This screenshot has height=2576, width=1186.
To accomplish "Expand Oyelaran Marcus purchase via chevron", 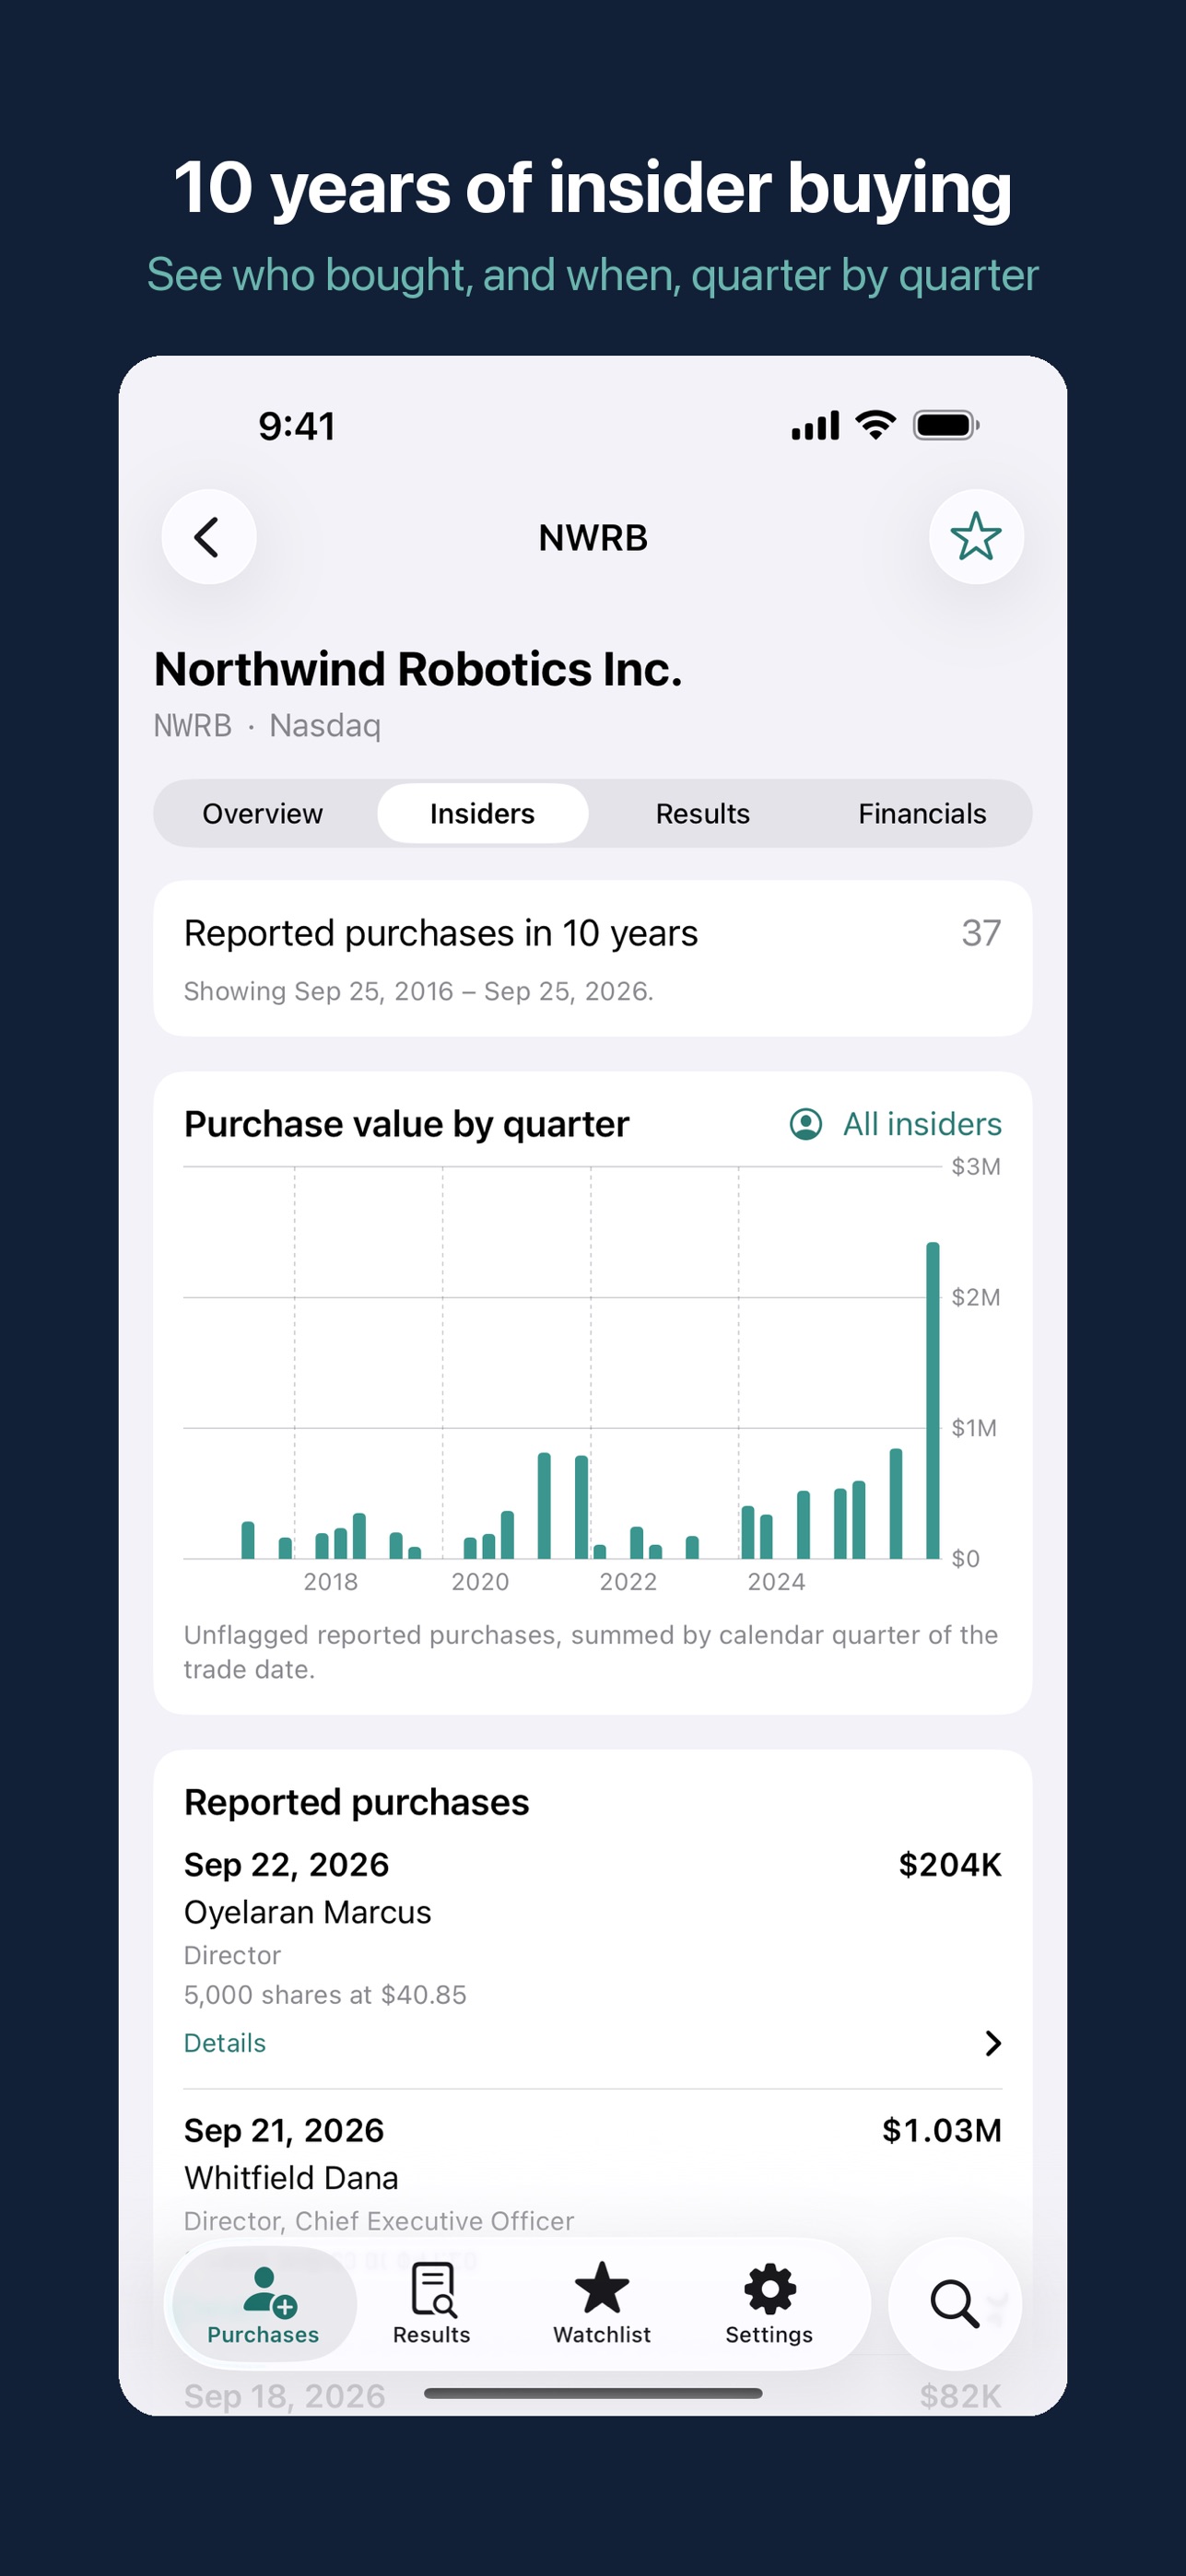I will pyautogui.click(x=992, y=2043).
